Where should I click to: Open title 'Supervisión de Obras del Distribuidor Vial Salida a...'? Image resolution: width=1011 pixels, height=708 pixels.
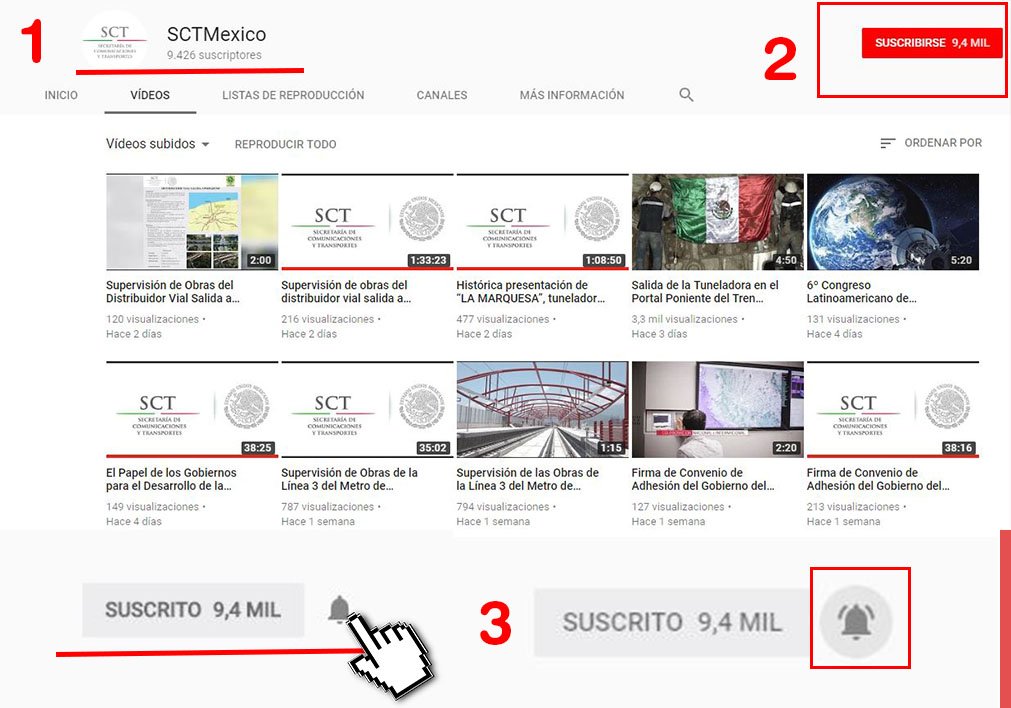tap(173, 291)
